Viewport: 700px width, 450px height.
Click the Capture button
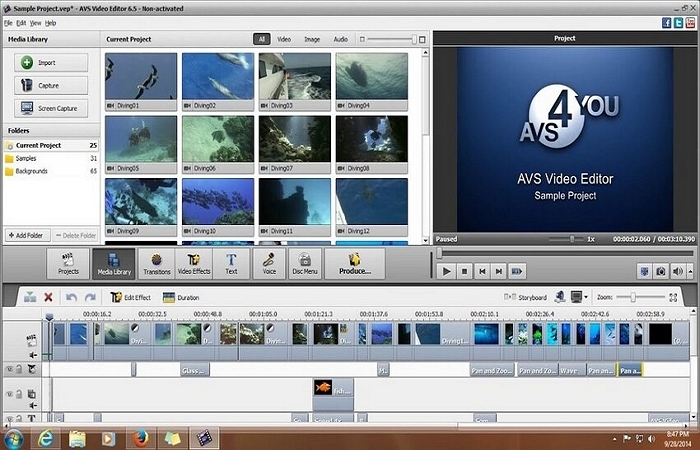coord(51,85)
